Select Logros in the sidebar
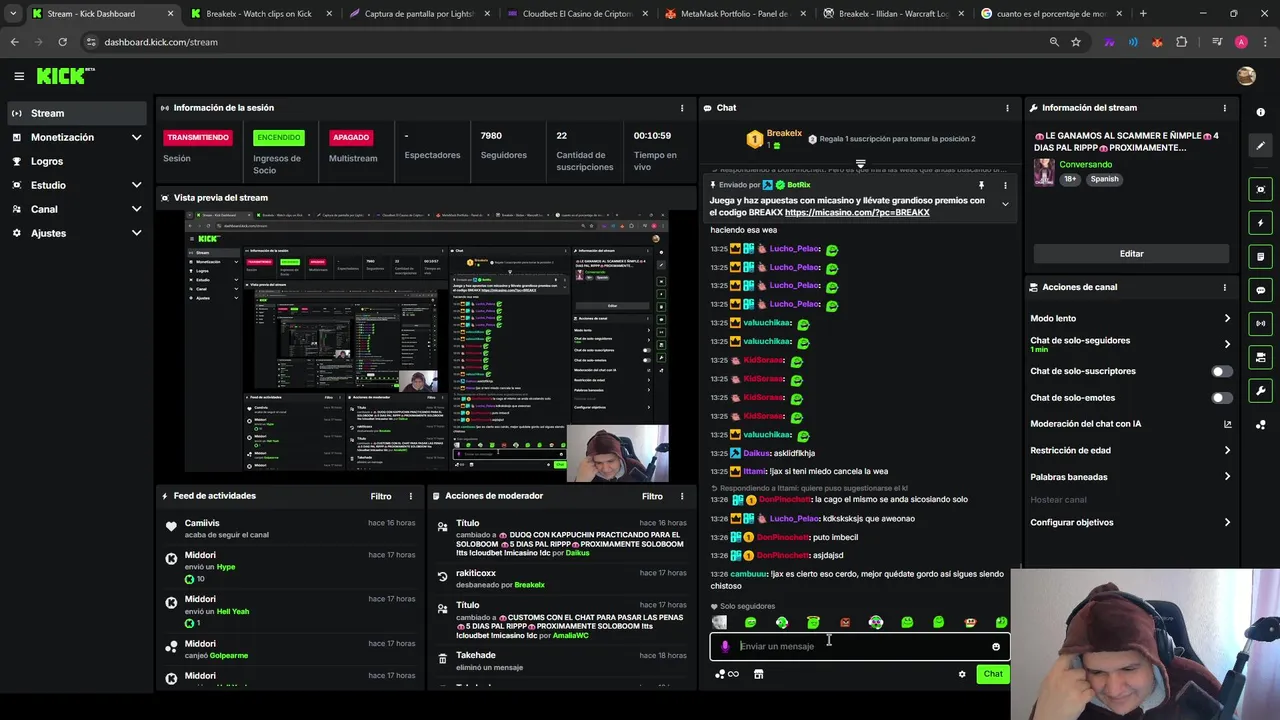1280x720 pixels. [x=76, y=161]
